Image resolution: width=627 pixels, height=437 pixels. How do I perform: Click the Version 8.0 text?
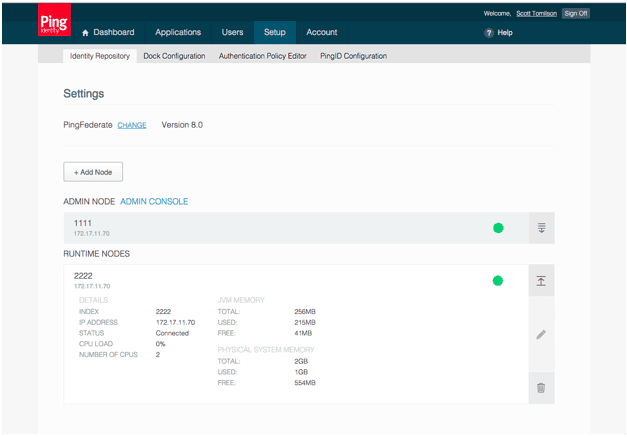click(x=182, y=125)
